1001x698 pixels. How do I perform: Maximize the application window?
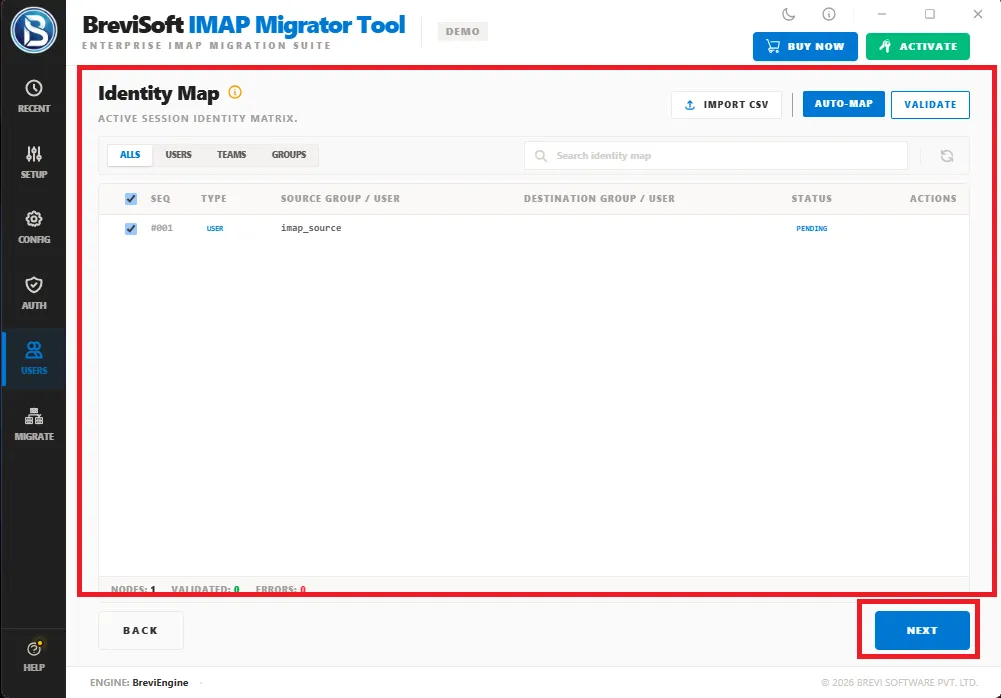[x=930, y=14]
